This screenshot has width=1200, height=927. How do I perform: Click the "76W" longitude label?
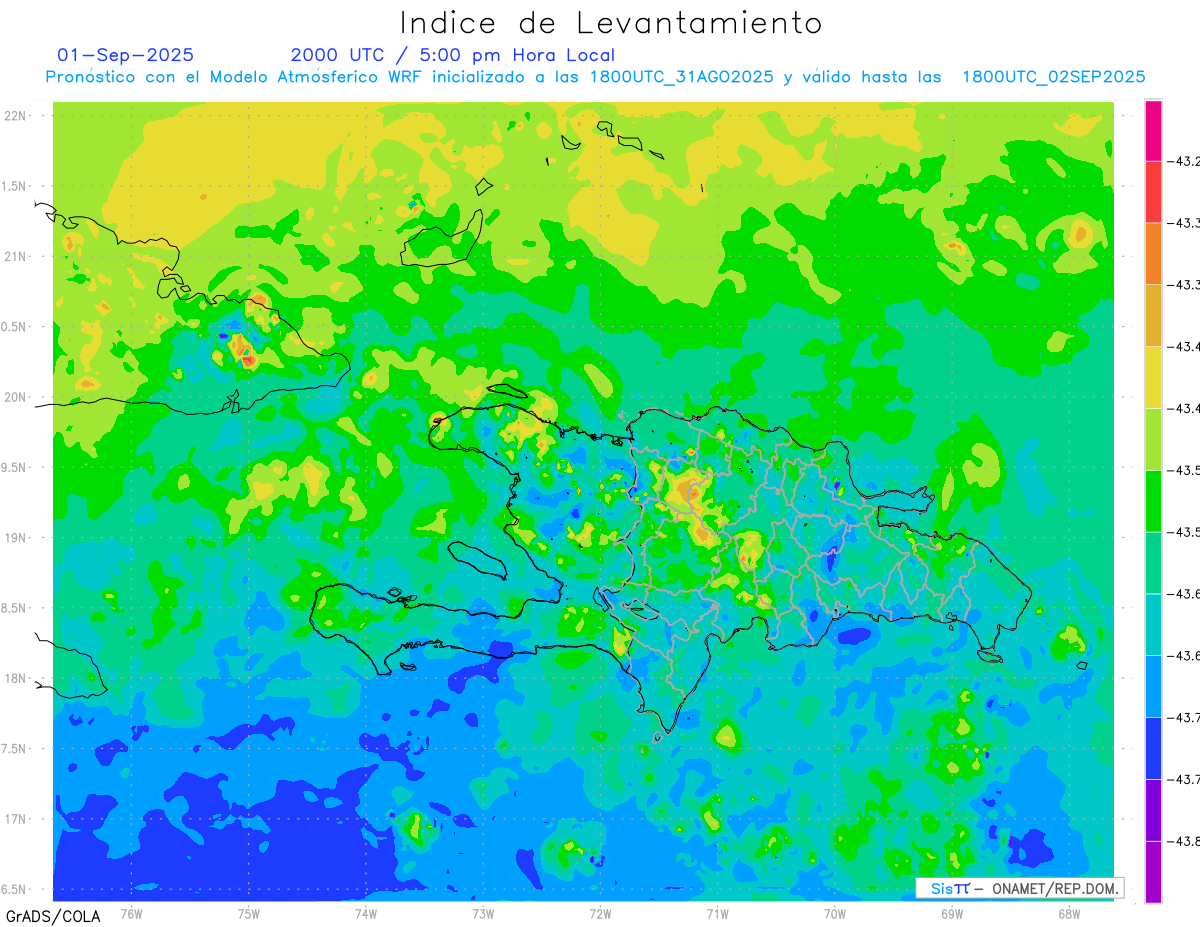click(131, 914)
